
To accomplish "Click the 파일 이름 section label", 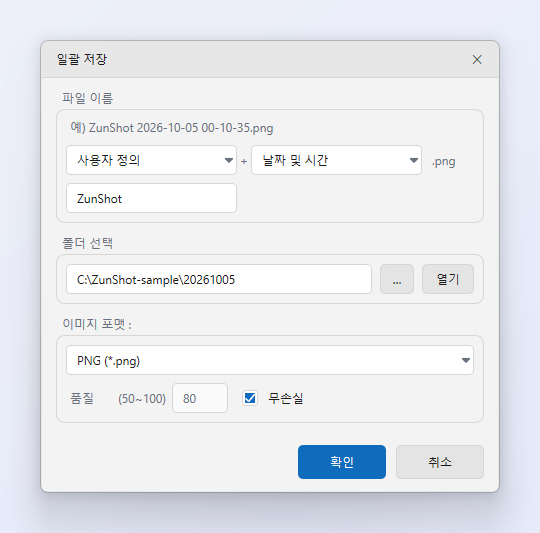I will (87, 98).
